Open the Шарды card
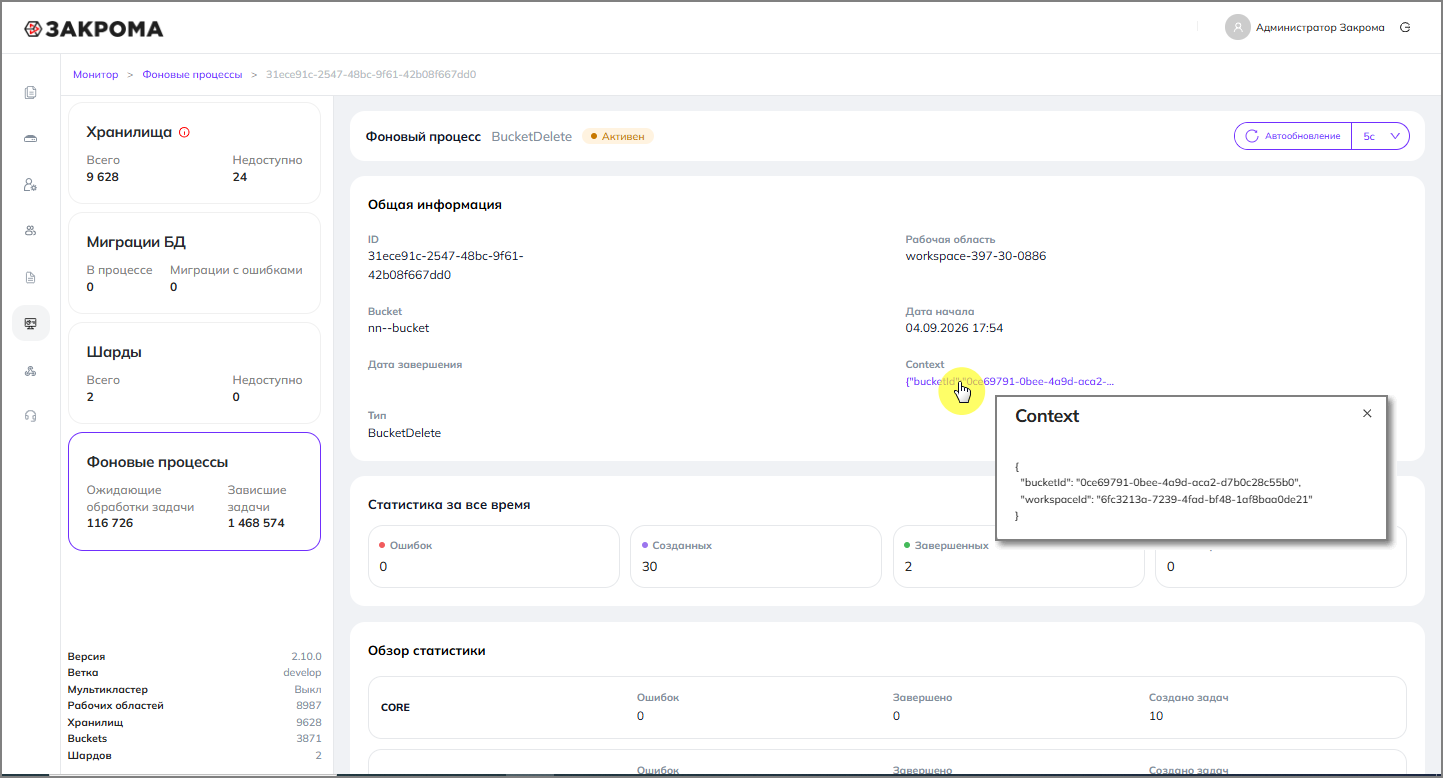Viewport: 1443px width, 778px height. click(x=194, y=372)
